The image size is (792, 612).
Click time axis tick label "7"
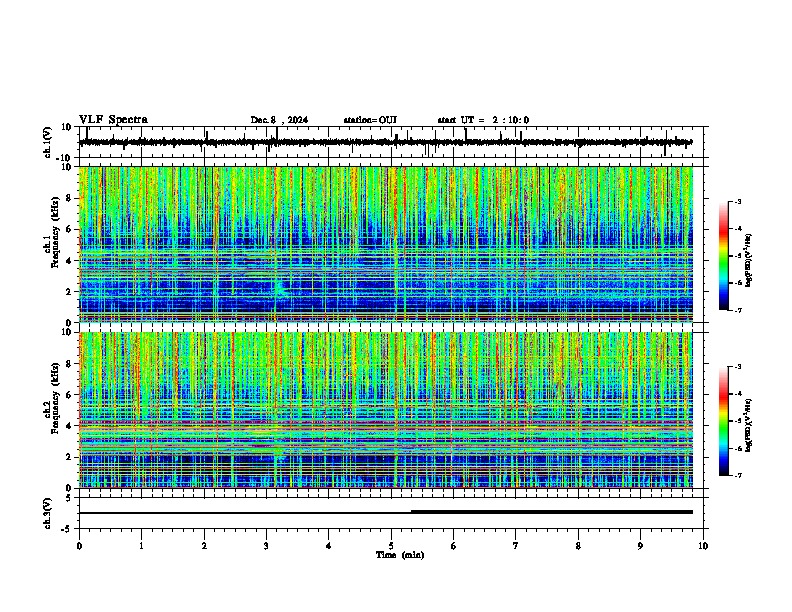[x=516, y=546]
